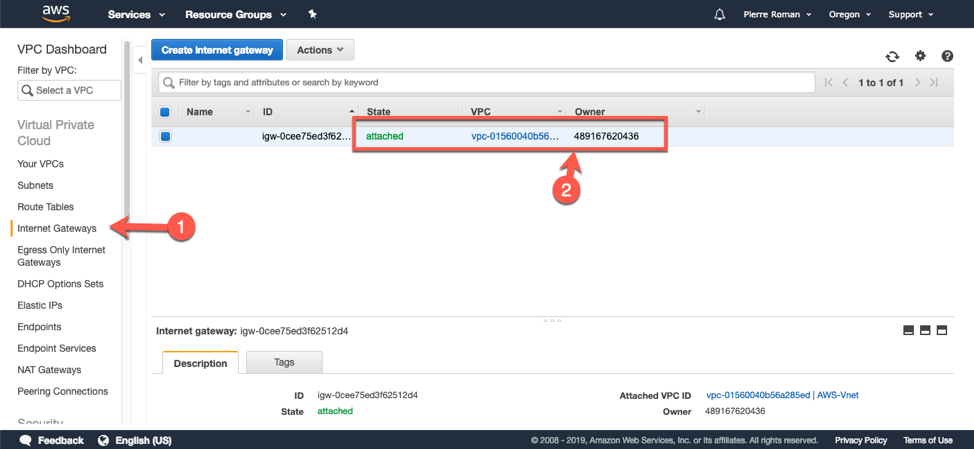
Task: Open the Support dropdown menu
Action: pyautogui.click(x=911, y=14)
